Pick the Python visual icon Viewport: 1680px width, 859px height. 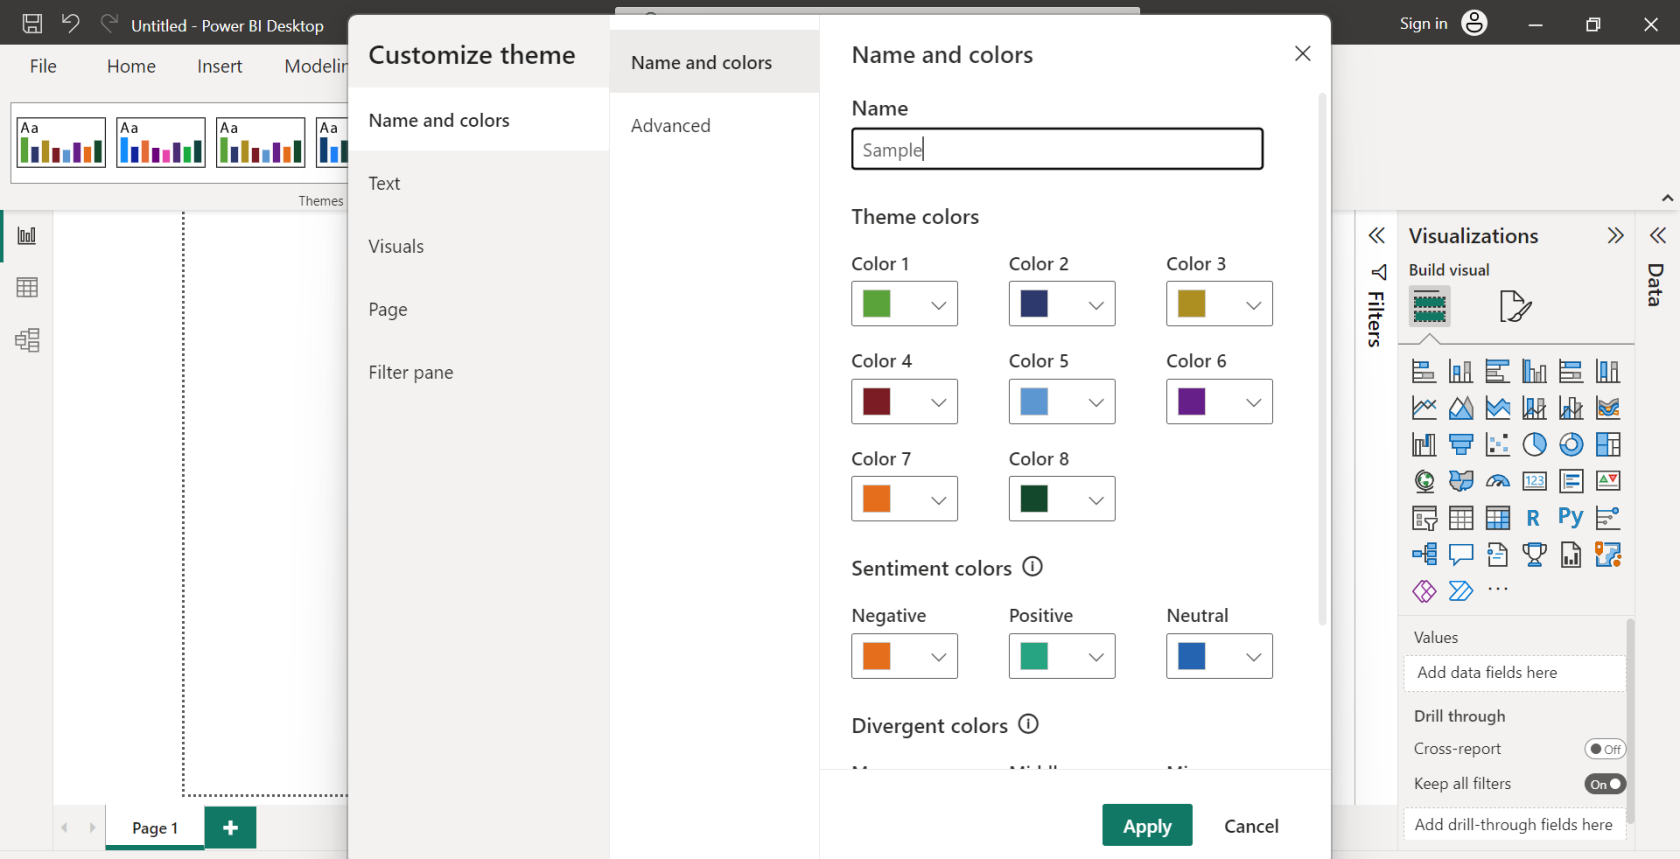point(1570,517)
